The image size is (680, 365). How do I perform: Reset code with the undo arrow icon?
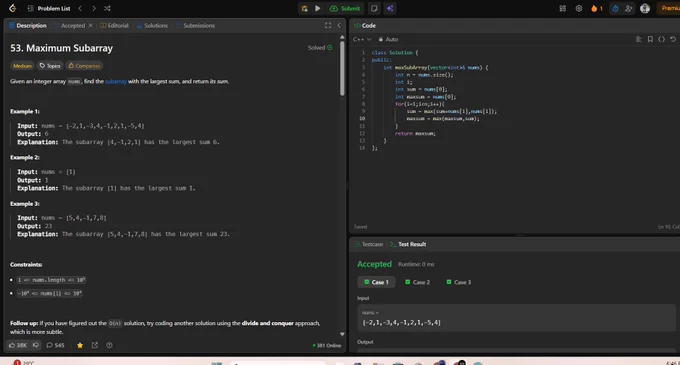point(673,39)
